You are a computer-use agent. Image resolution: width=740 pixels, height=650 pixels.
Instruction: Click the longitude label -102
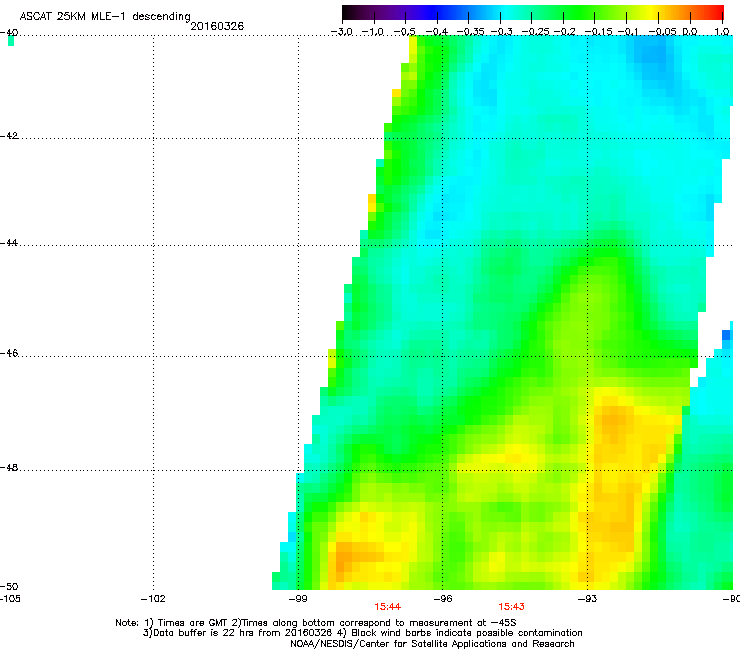[153, 599]
